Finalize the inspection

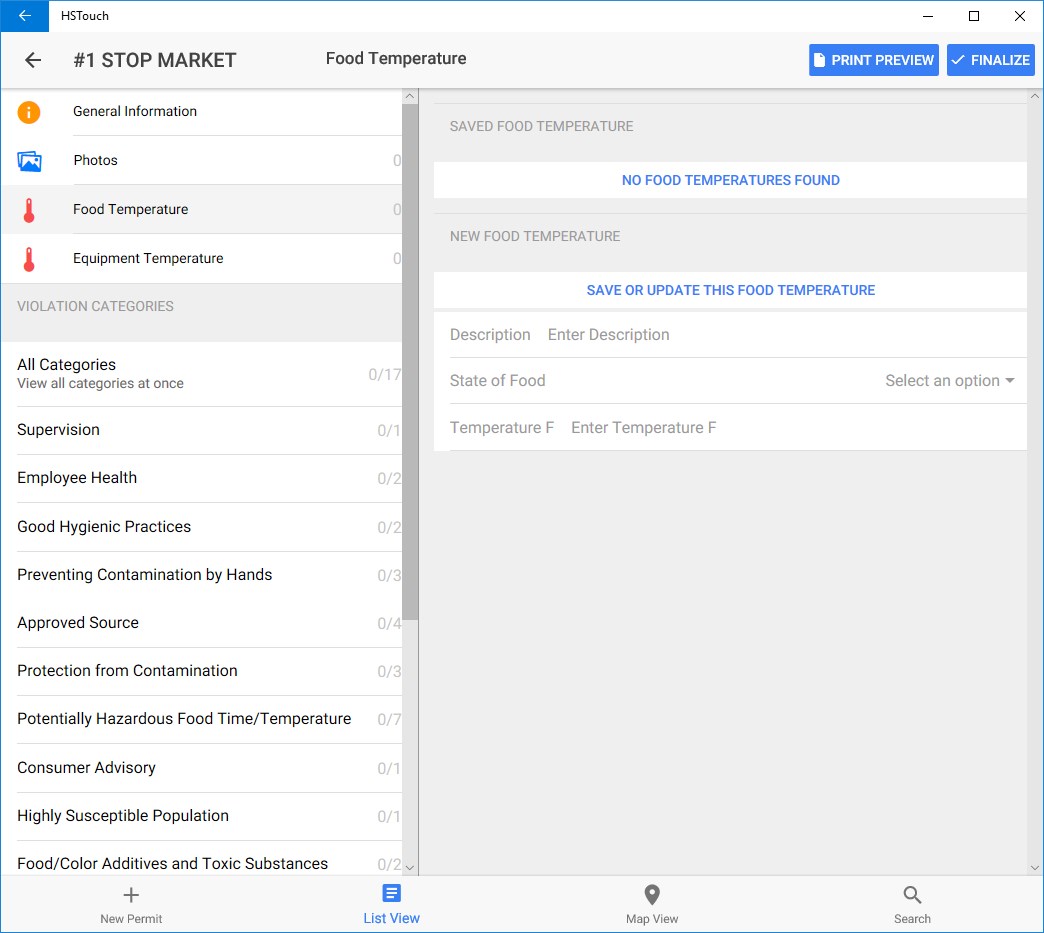[x=991, y=60]
